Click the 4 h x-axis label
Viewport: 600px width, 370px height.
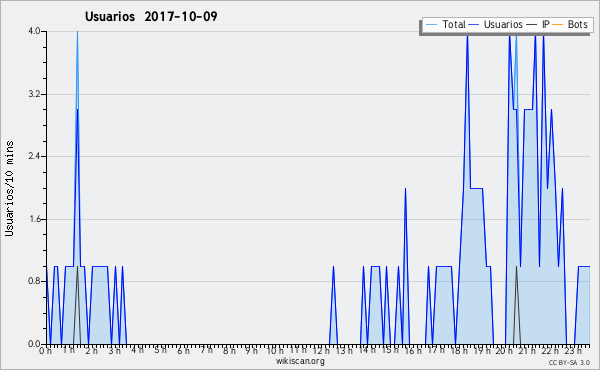click(x=137, y=350)
